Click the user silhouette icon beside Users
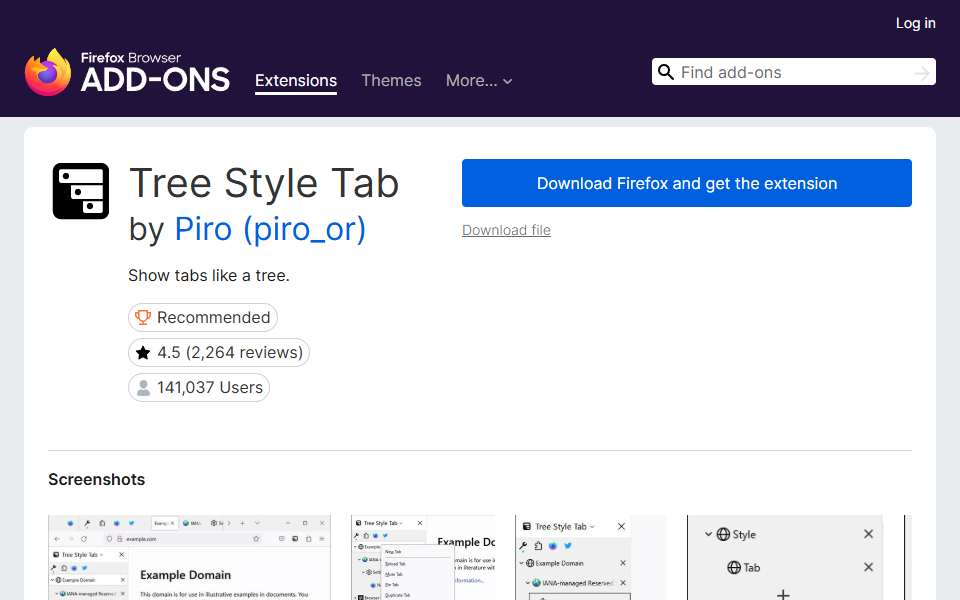This screenshot has height=600, width=960. [143, 388]
